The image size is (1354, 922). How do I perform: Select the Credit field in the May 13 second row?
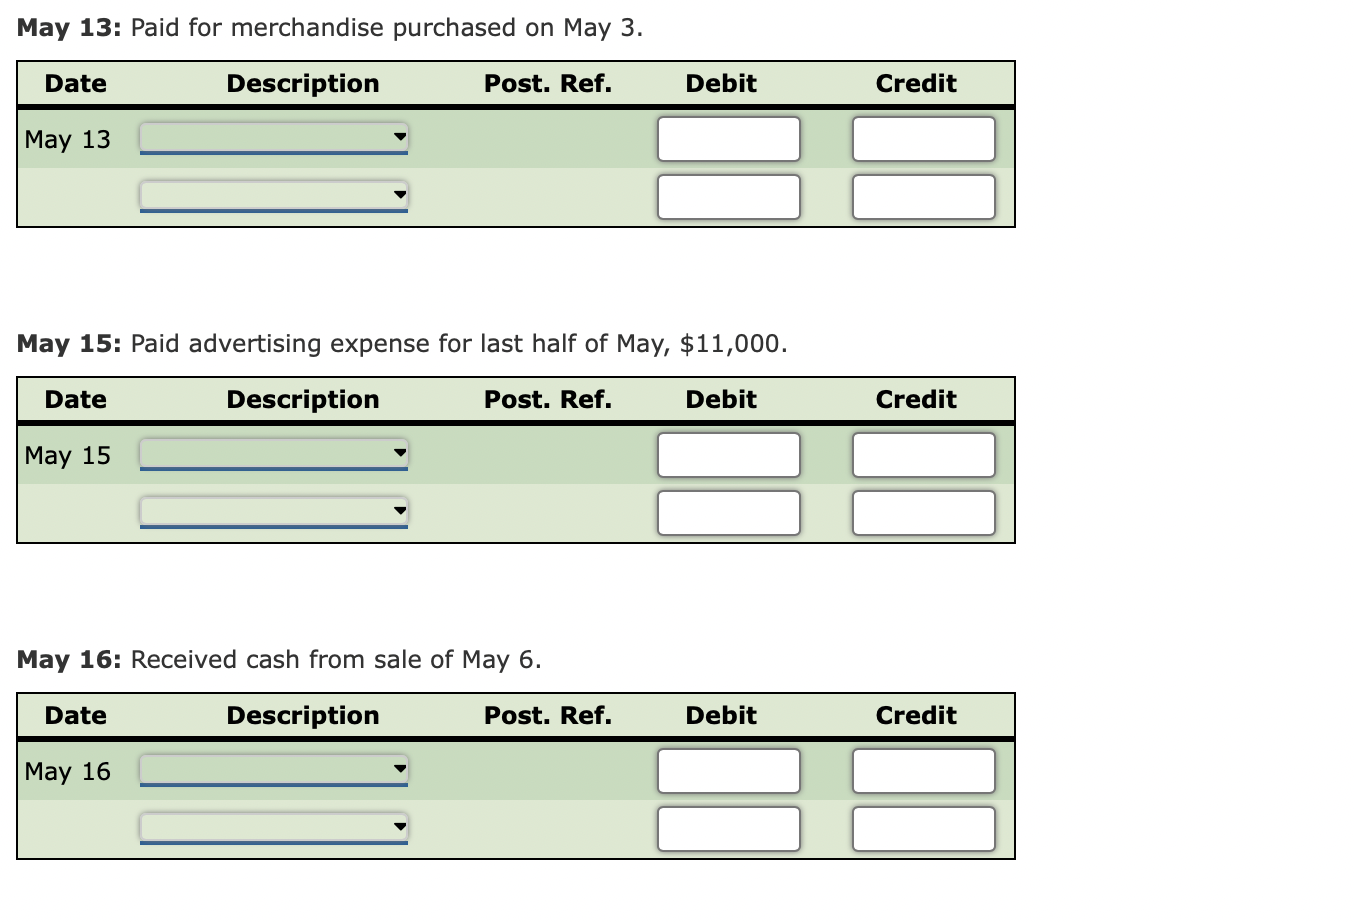click(923, 196)
